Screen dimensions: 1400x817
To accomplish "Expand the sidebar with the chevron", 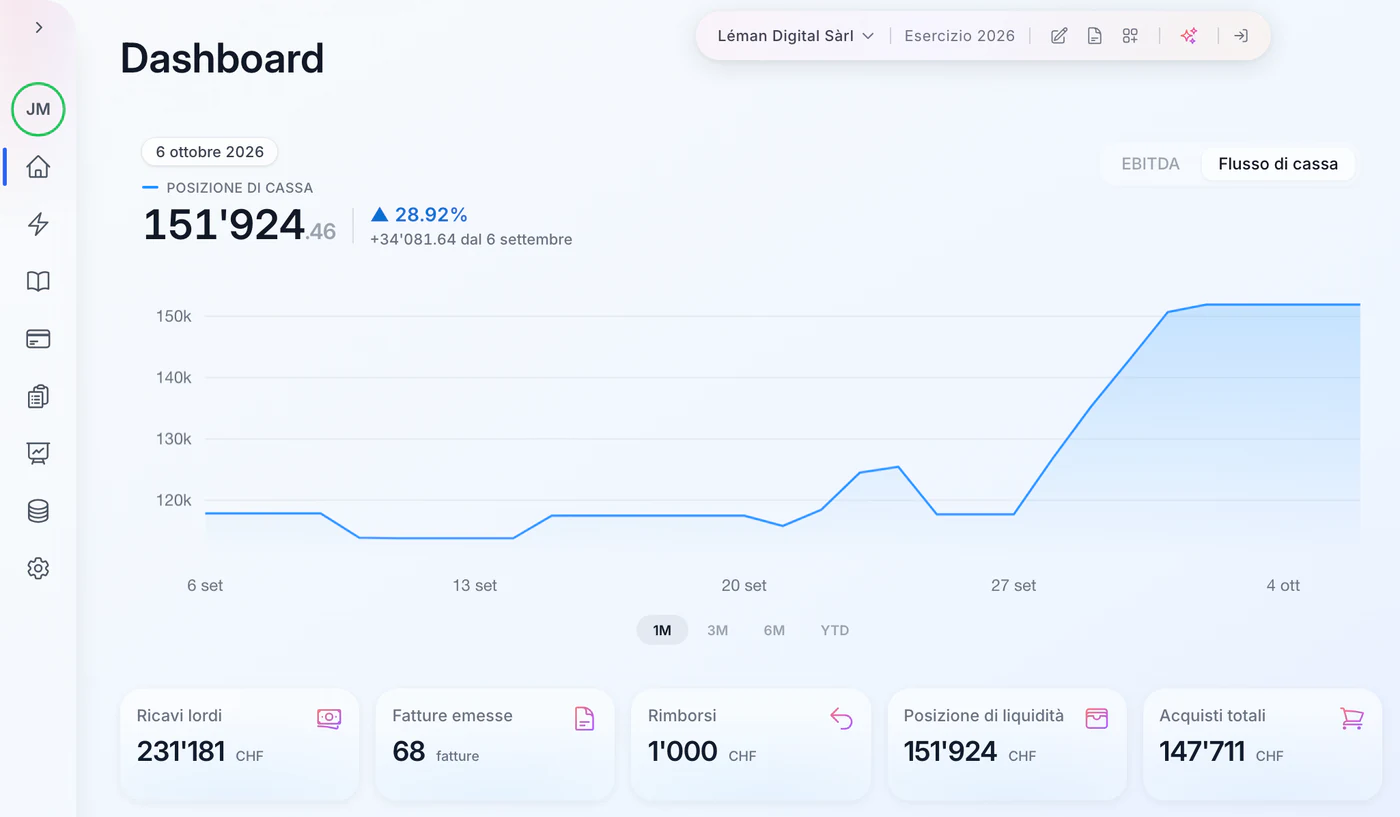I will (39, 28).
